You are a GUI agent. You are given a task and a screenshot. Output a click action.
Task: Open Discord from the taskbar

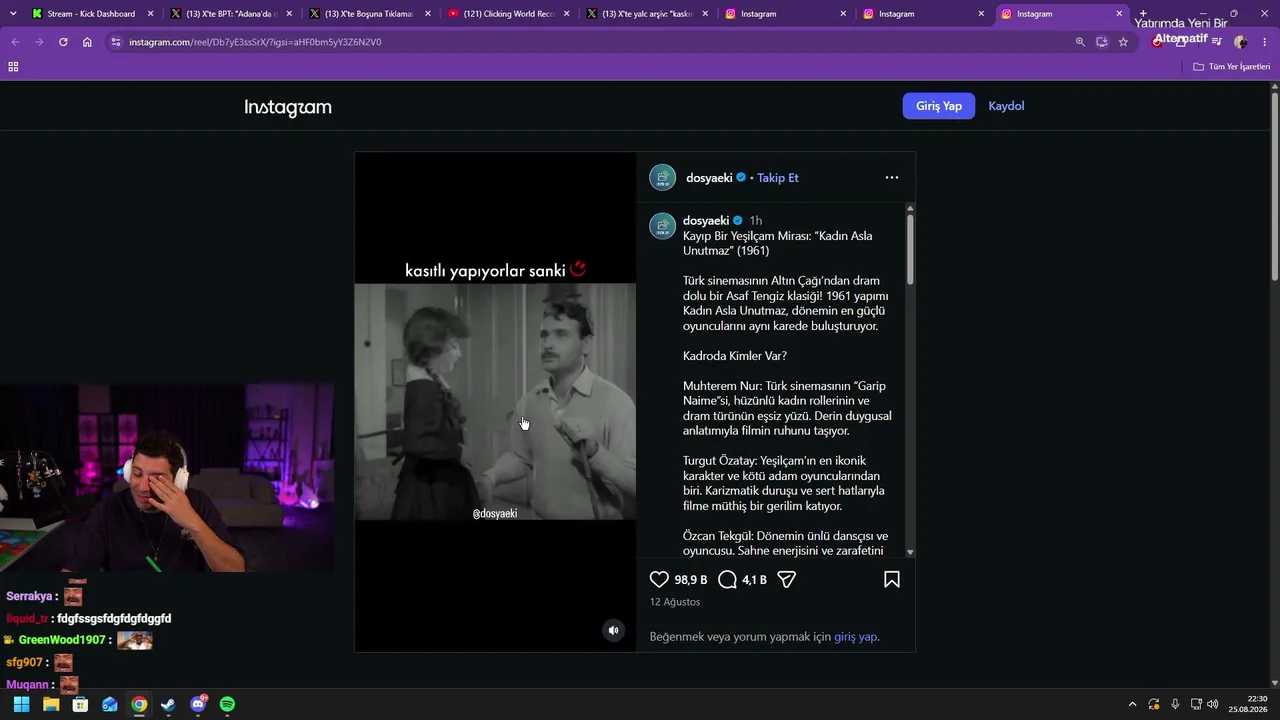198,704
